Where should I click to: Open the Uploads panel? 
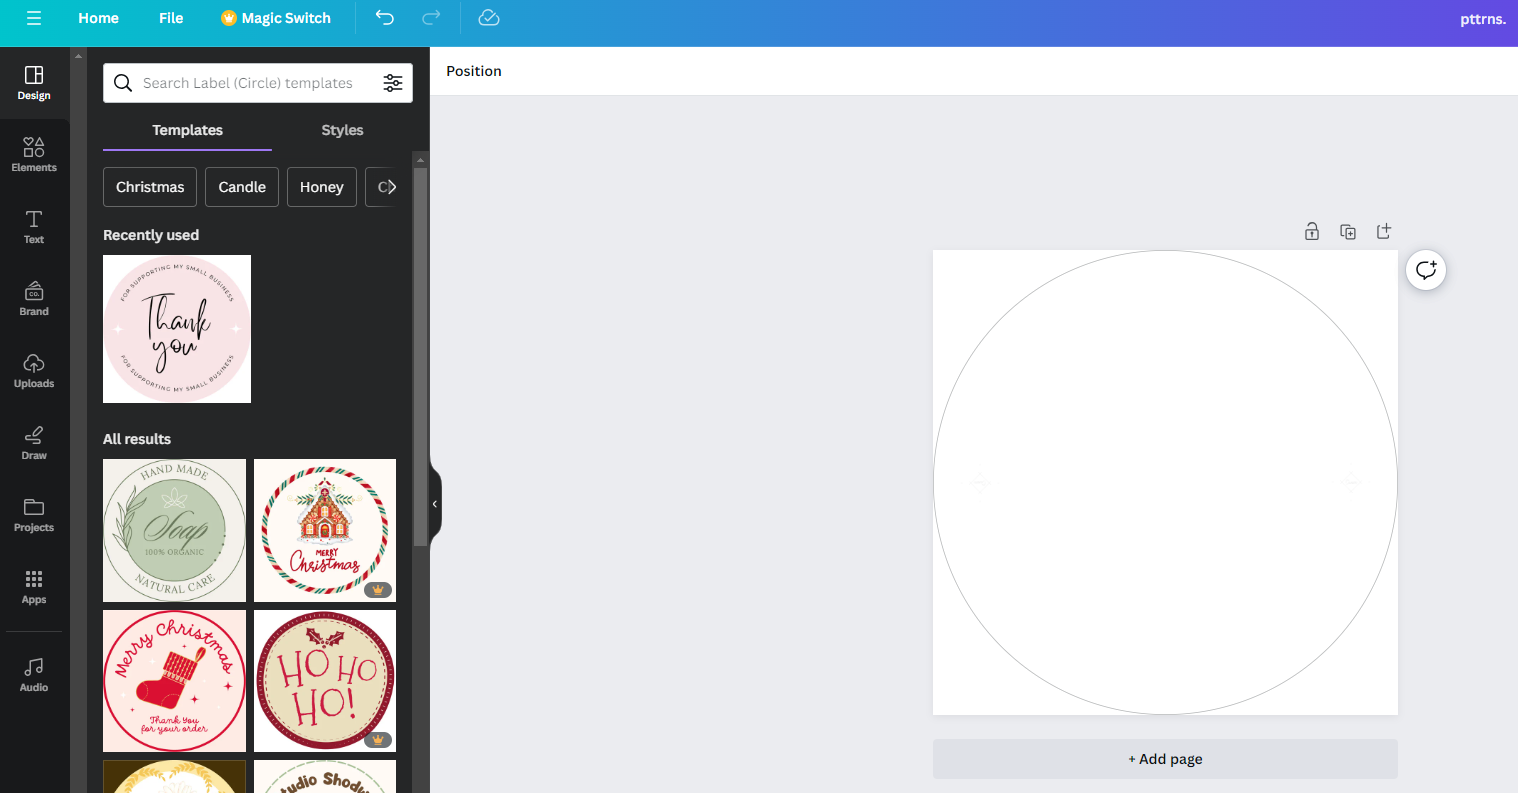[34, 371]
